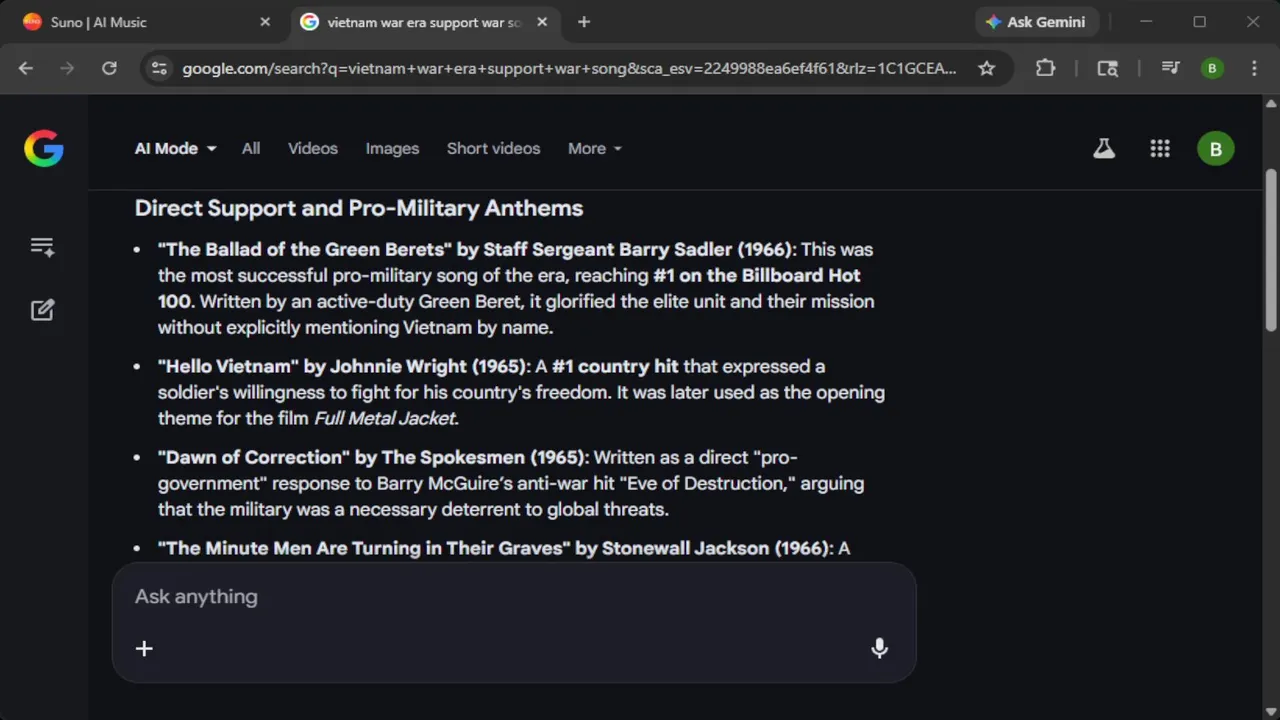Open the media controls icon

click(1170, 68)
